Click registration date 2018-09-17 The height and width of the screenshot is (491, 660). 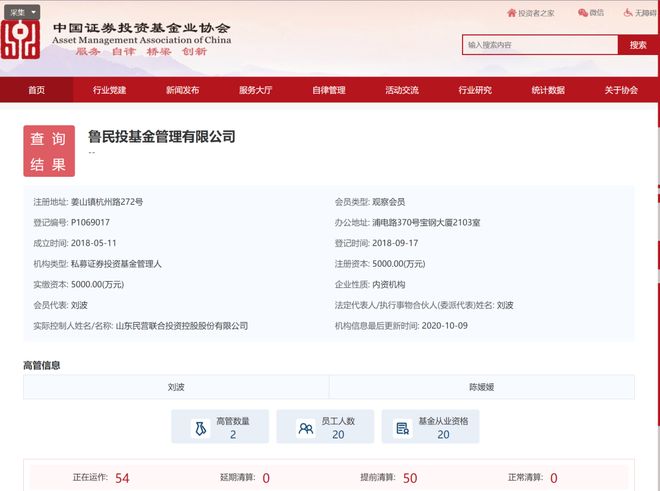click(395, 243)
